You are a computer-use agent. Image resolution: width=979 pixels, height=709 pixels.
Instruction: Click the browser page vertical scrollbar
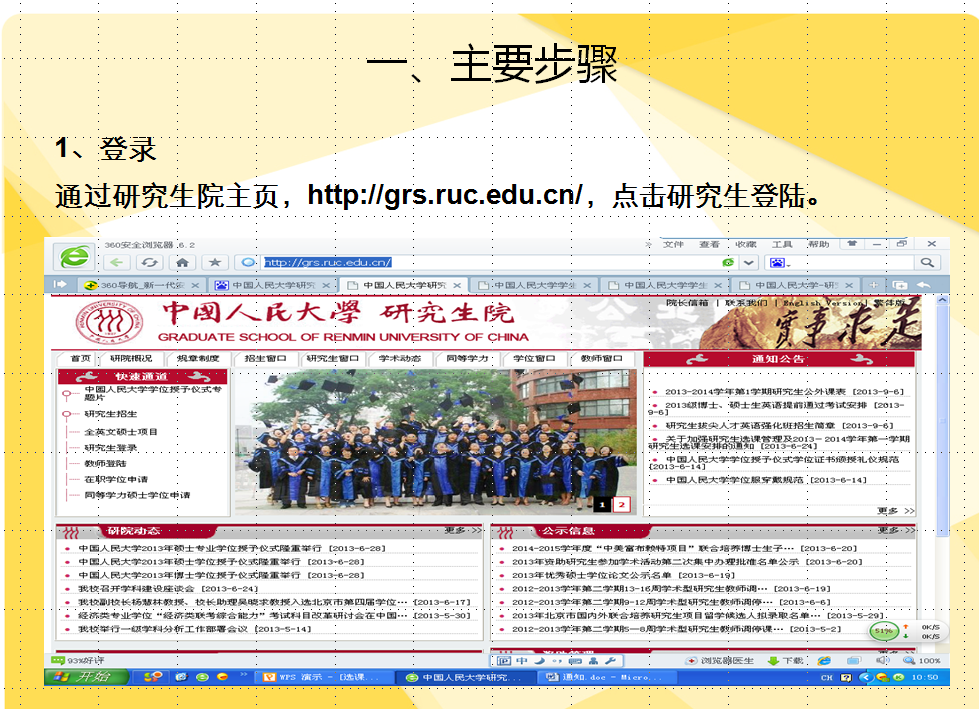(942, 418)
